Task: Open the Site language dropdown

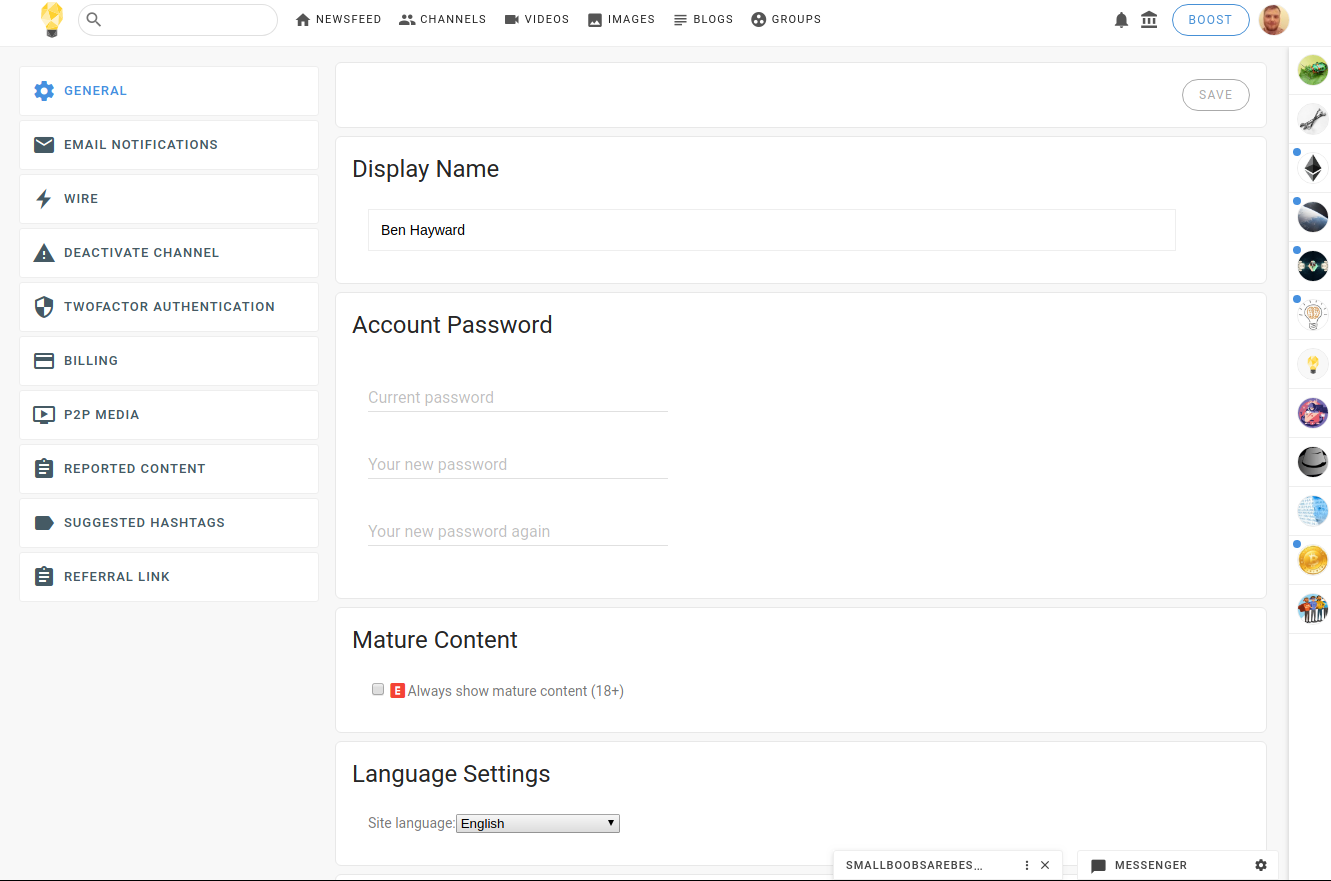Action: [x=538, y=823]
